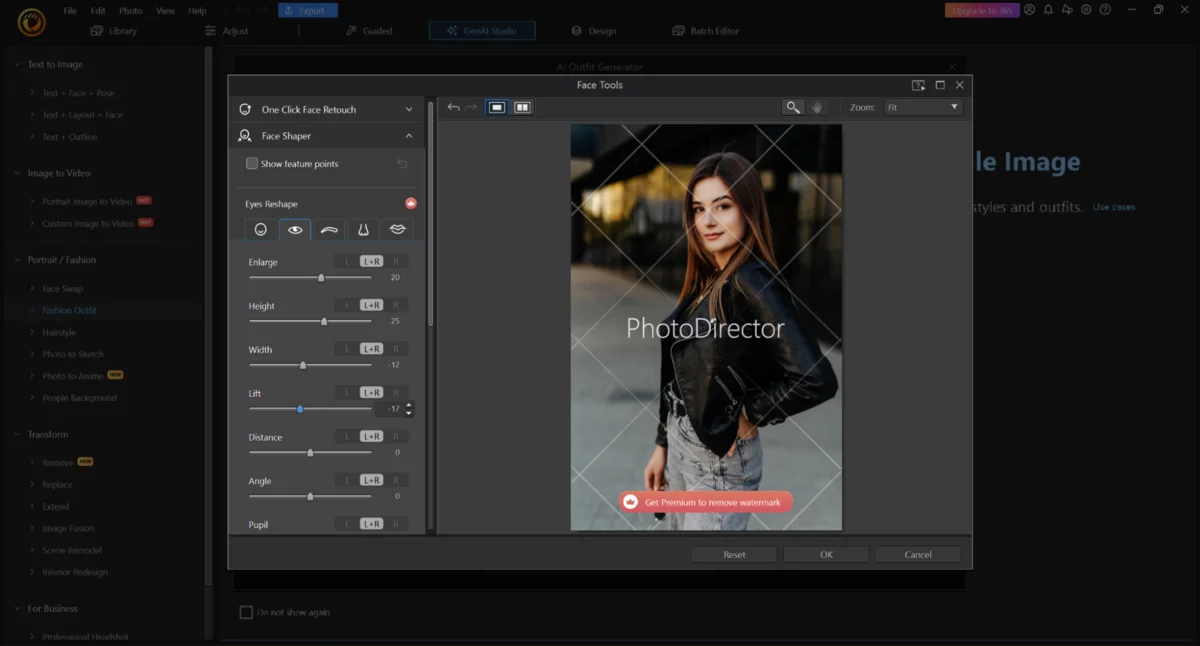Increase the Lift value with stepper up arrow
Image resolution: width=1200 pixels, height=646 pixels.
pos(409,405)
